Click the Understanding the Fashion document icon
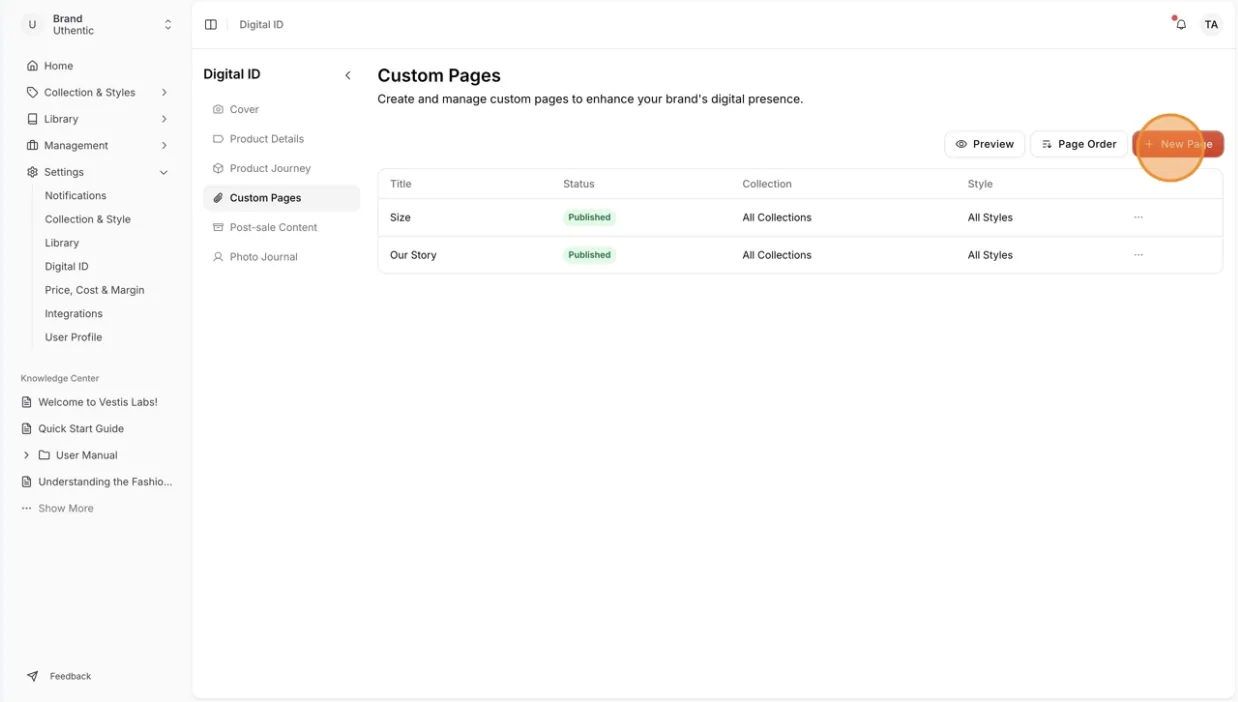1238x702 pixels. pyautogui.click(x=27, y=482)
